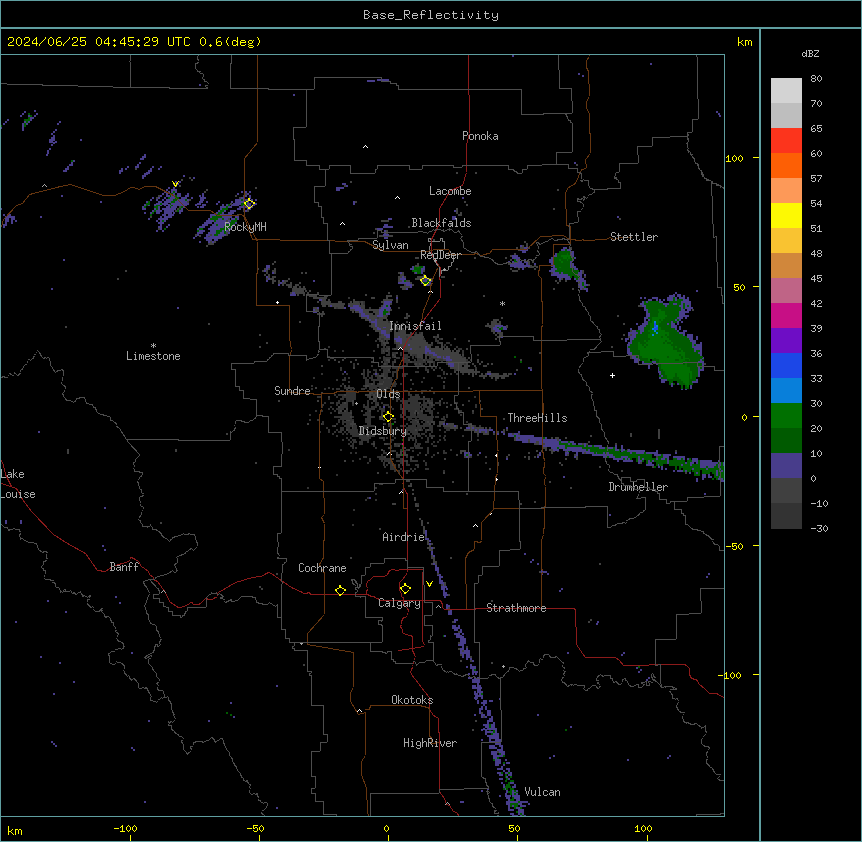Pick the bright green 20–30 dBZ swatch
862x842 pixels.
point(786,416)
